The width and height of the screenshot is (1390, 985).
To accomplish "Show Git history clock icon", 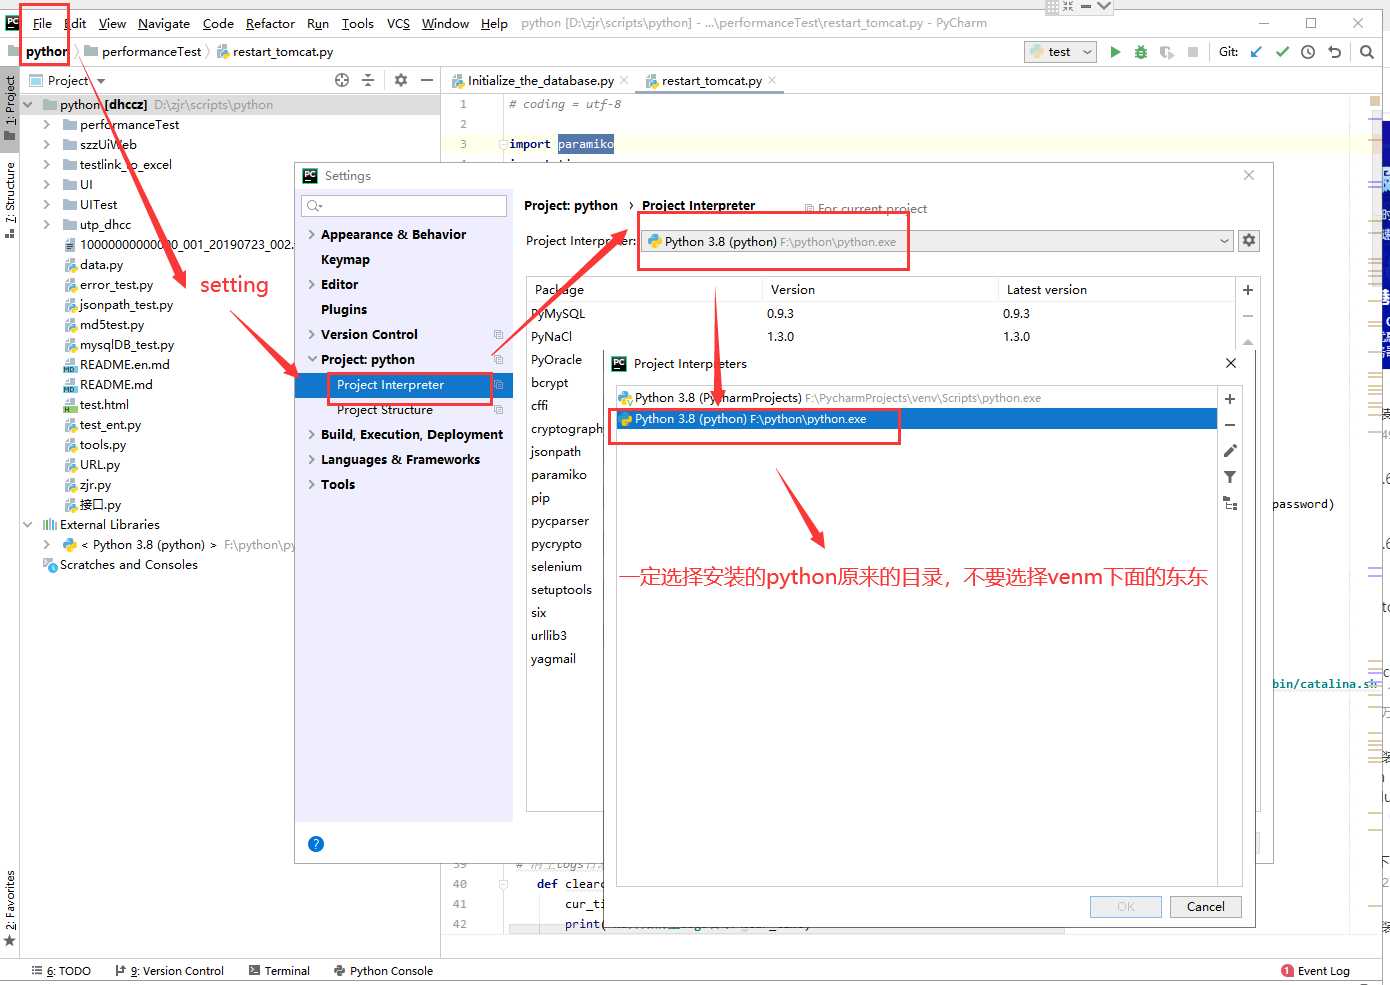I will pyautogui.click(x=1308, y=52).
